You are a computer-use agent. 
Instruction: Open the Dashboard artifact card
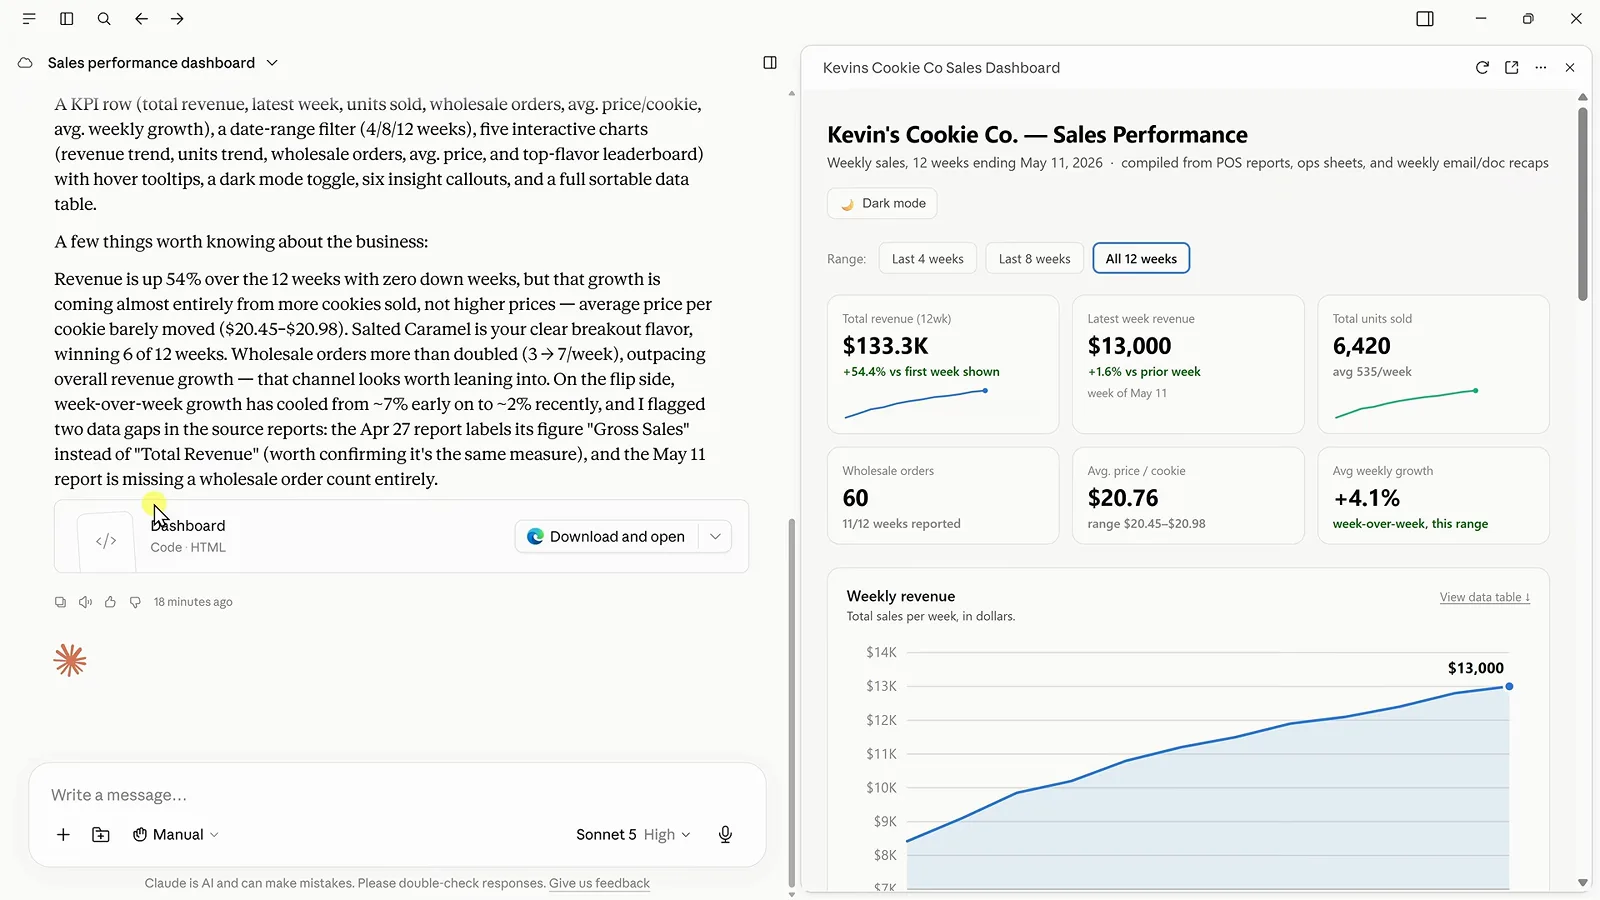tap(401, 536)
